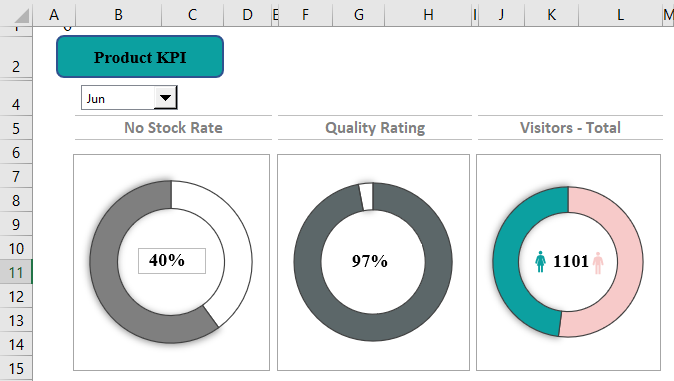
Task: Select column D header
Action: [x=247, y=14]
